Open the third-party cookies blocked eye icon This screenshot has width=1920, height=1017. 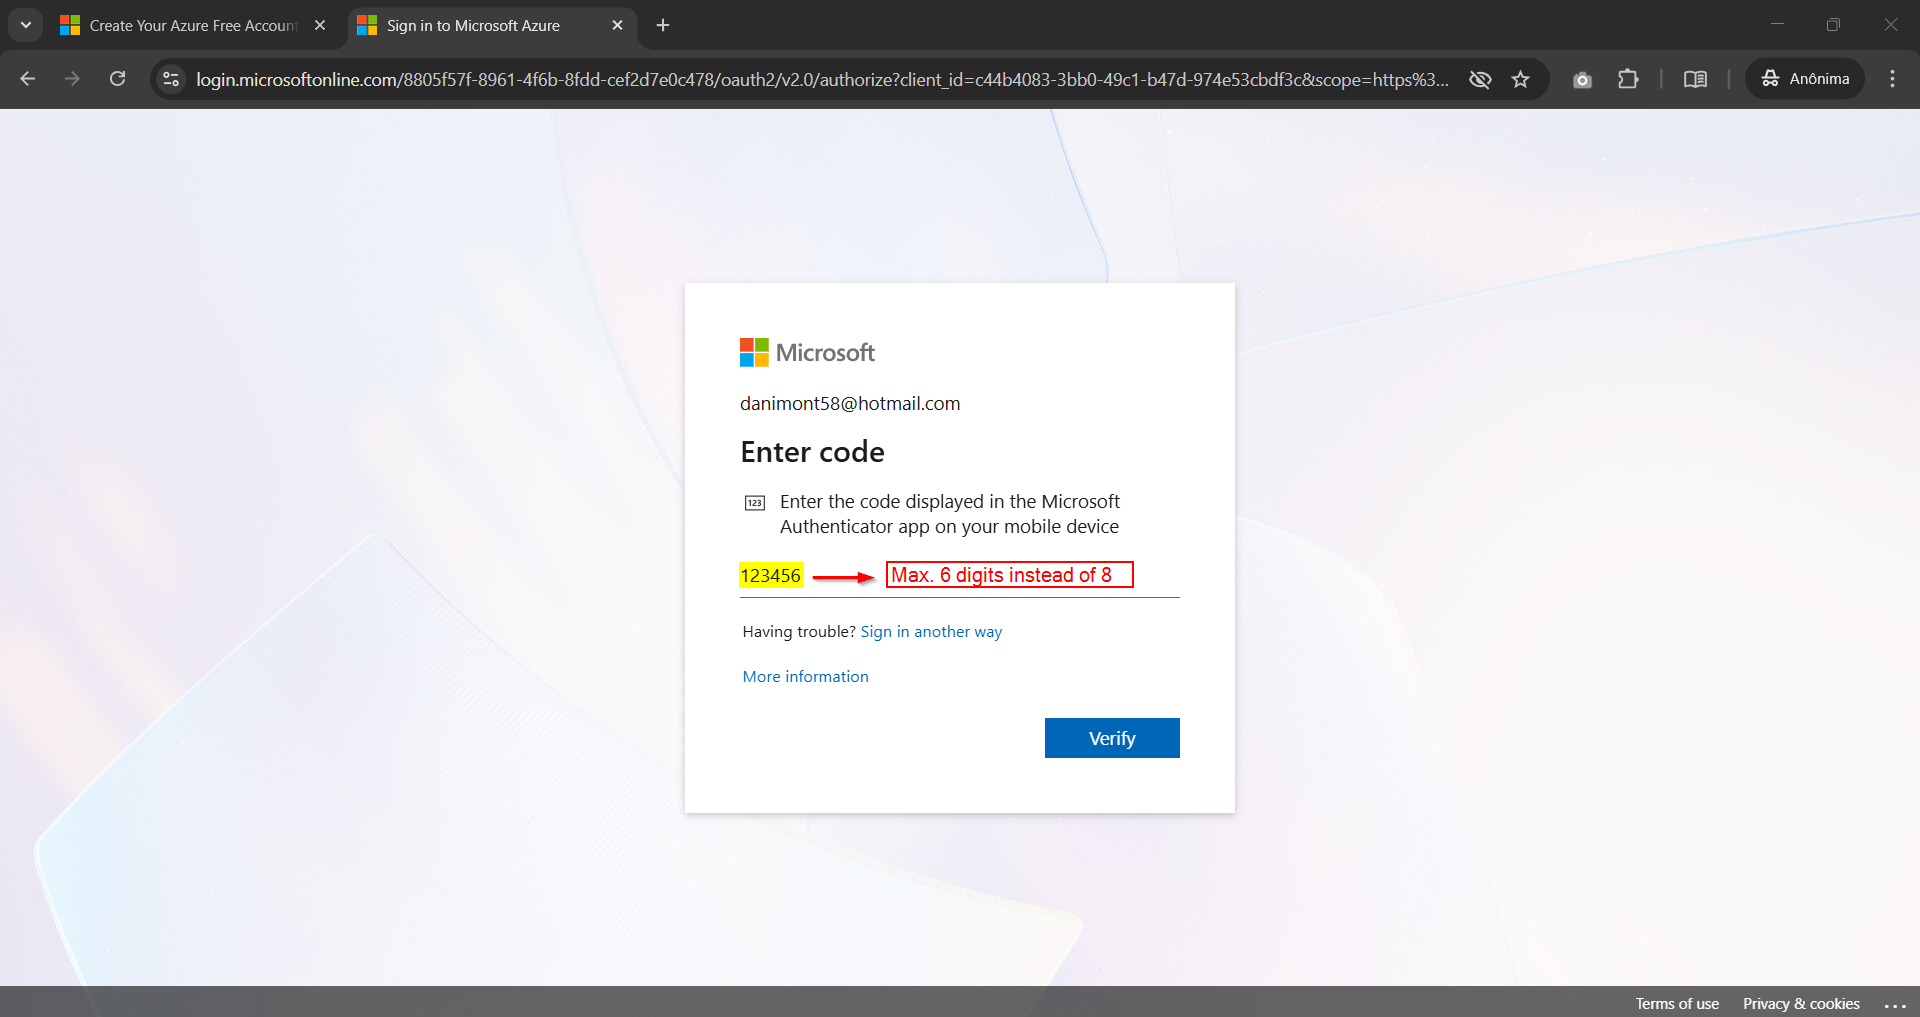coord(1480,79)
